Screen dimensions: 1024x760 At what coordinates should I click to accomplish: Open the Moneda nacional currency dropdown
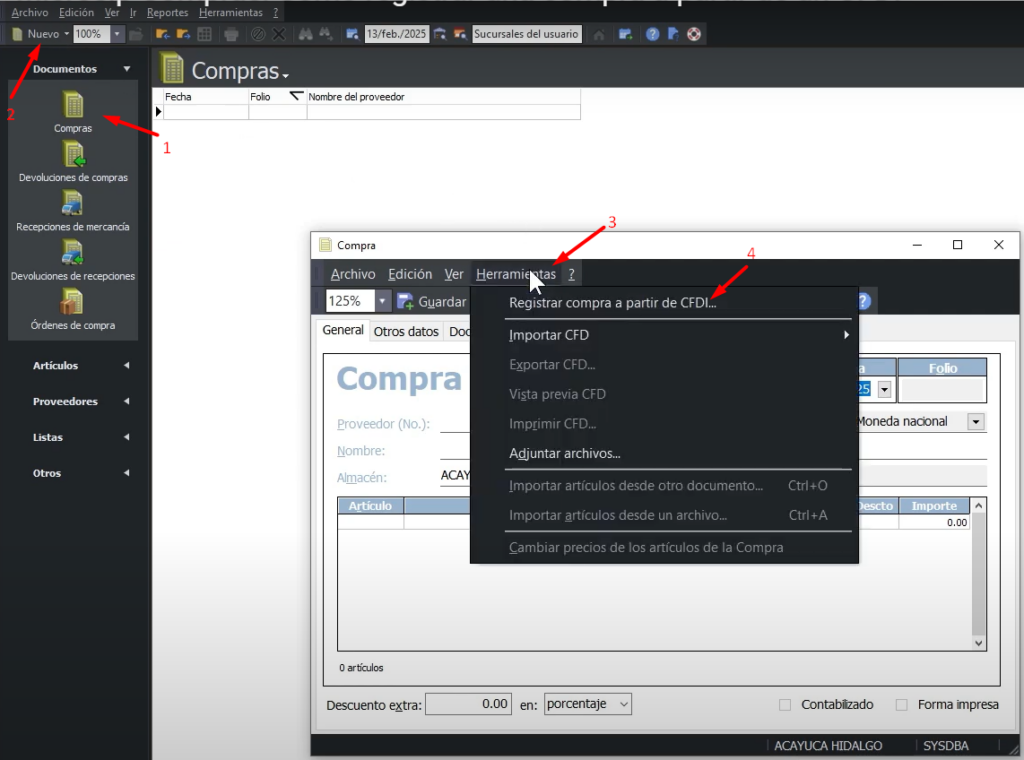point(975,422)
